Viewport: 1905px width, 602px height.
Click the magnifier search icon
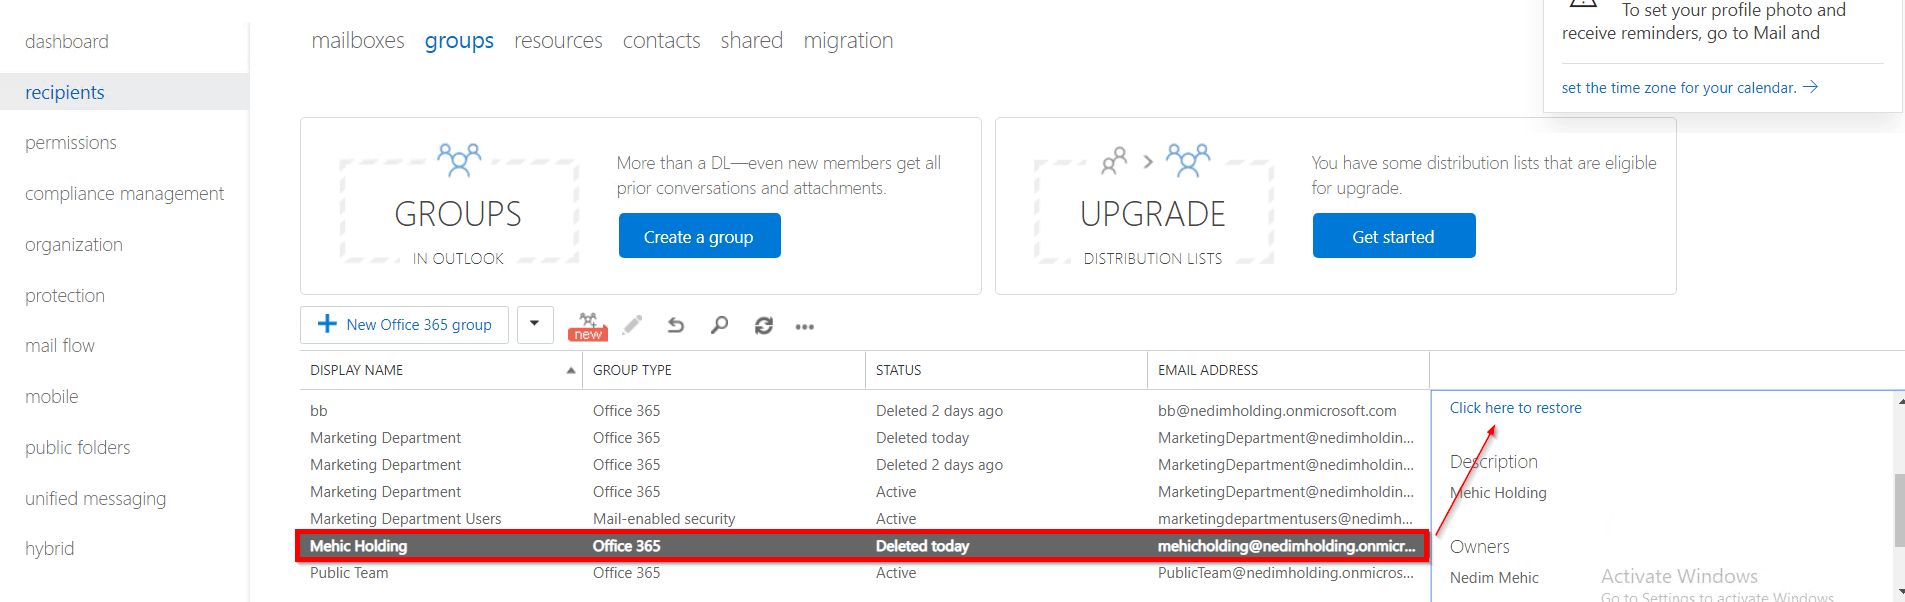point(719,325)
